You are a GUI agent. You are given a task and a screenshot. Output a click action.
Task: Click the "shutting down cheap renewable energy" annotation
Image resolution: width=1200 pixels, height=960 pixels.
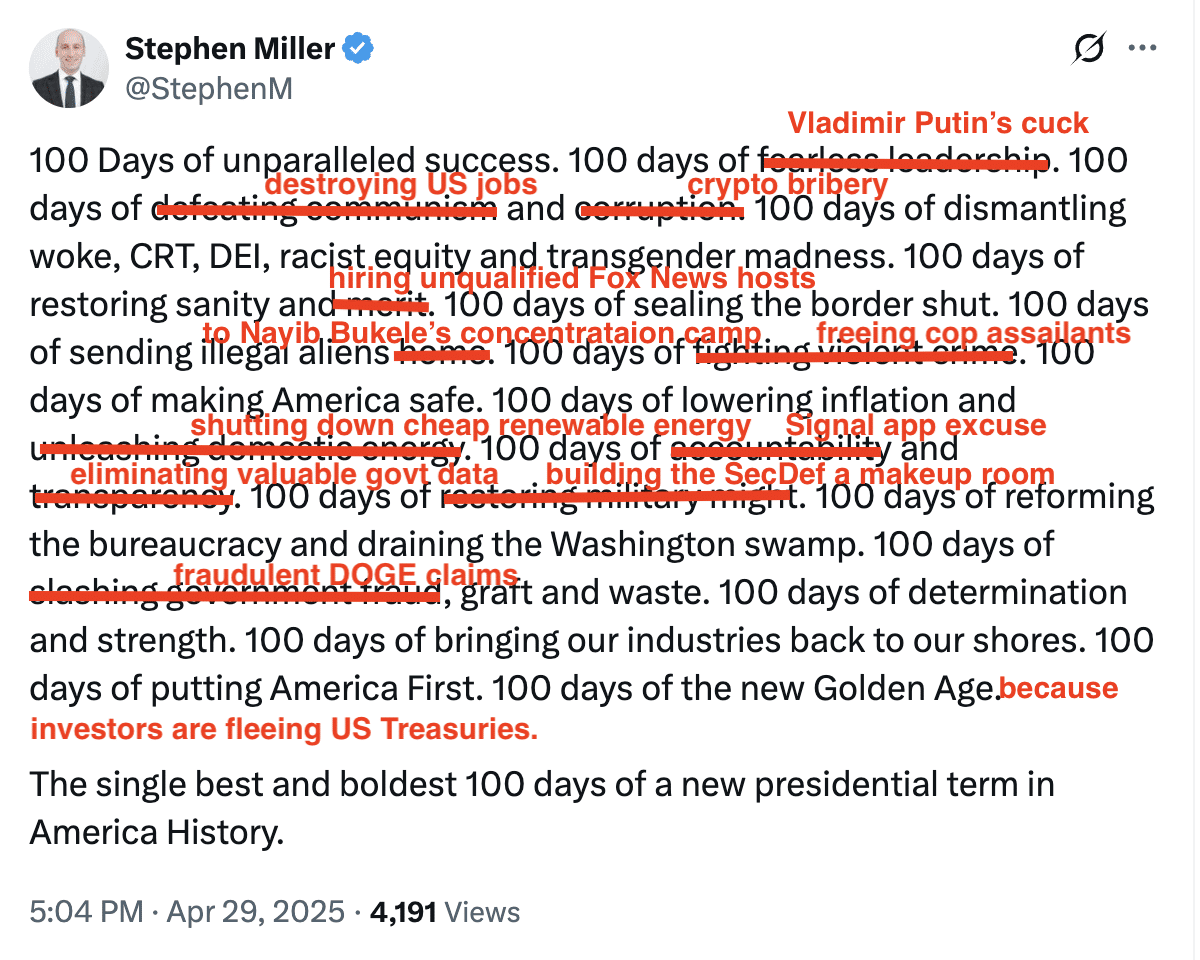tap(470, 426)
